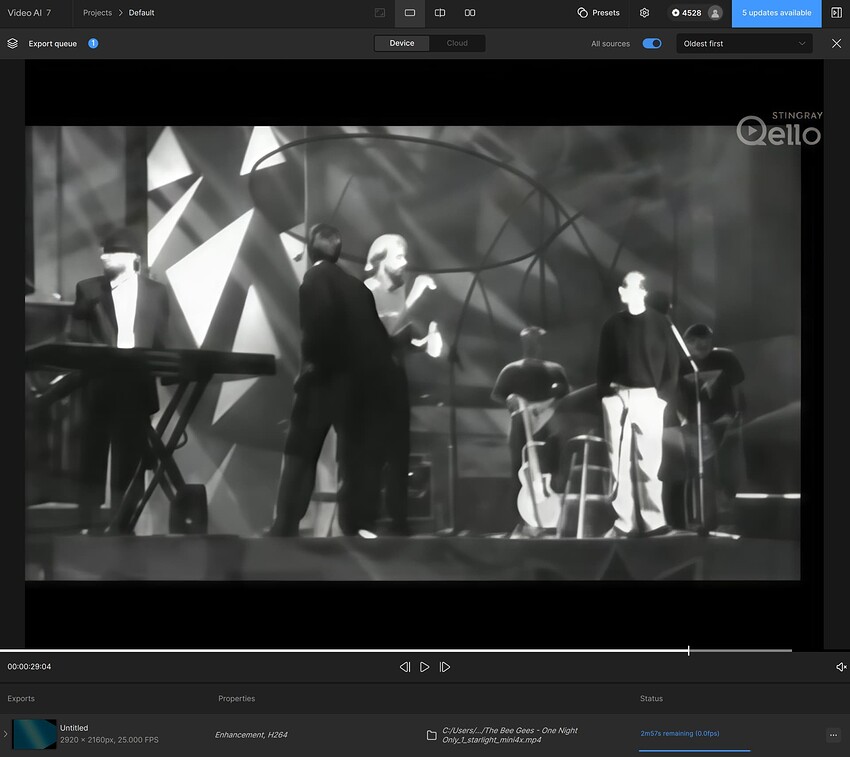Screen dimensions: 850x757
Task: Click the Video AI 7 app title
Action: pyautogui.click(x=29, y=13)
